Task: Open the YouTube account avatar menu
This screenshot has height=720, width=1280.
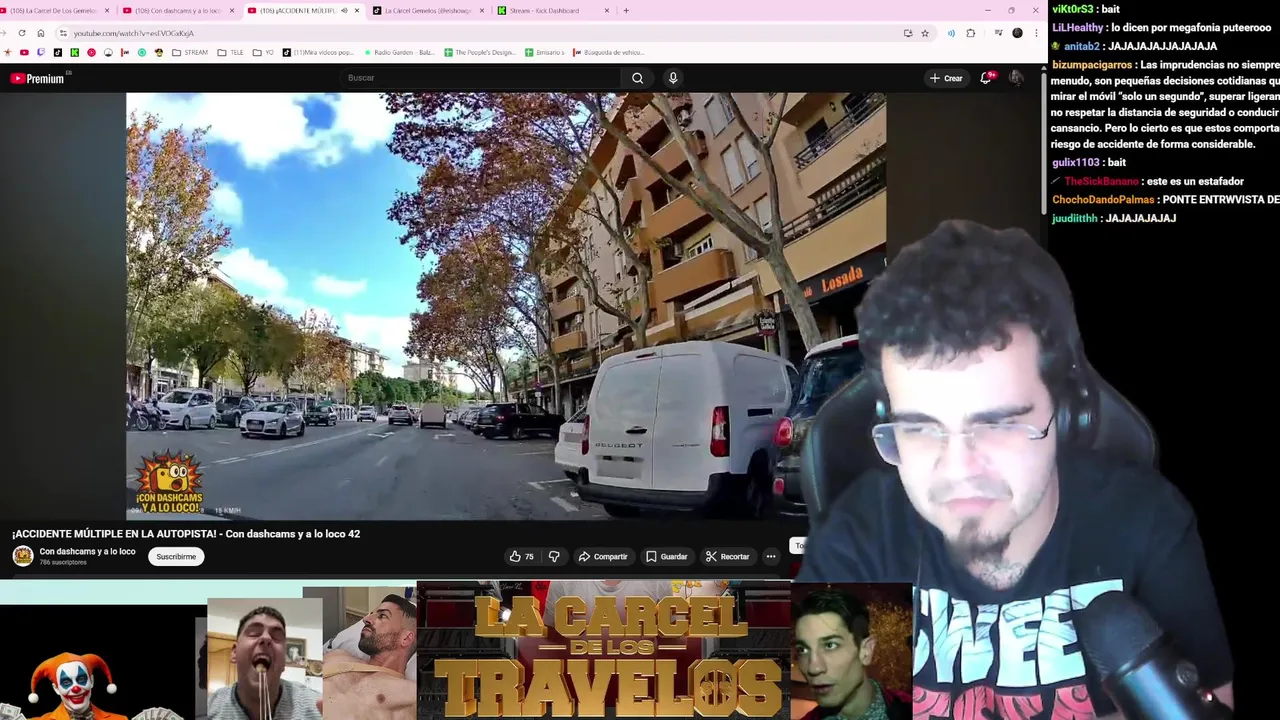Action: coord(1016,78)
